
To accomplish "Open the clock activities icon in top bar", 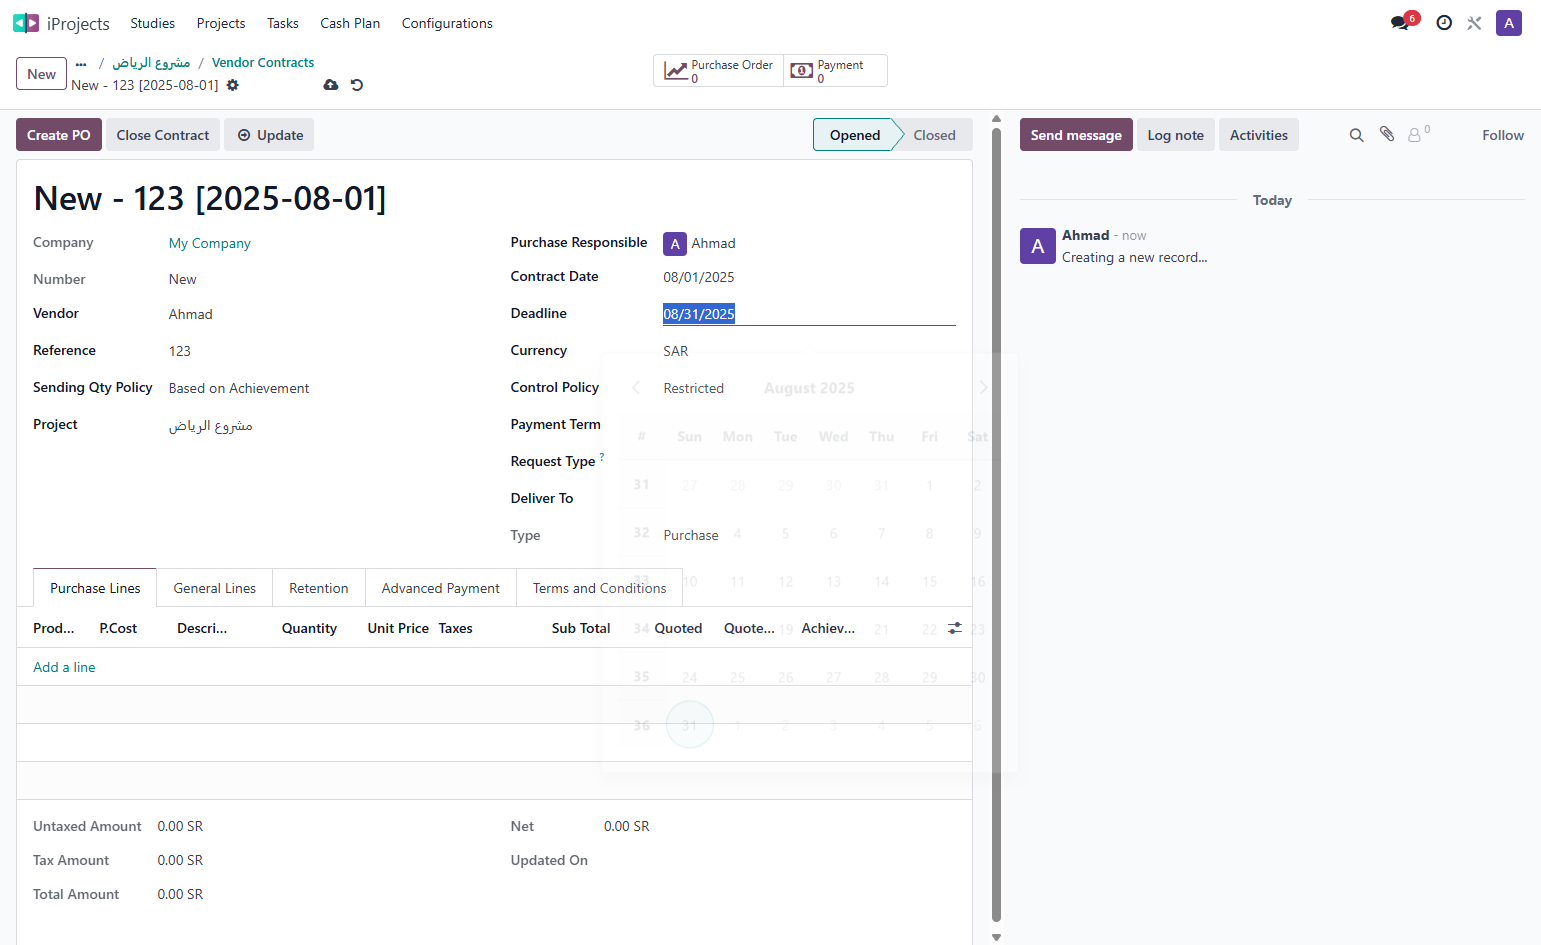I will 1444,23.
